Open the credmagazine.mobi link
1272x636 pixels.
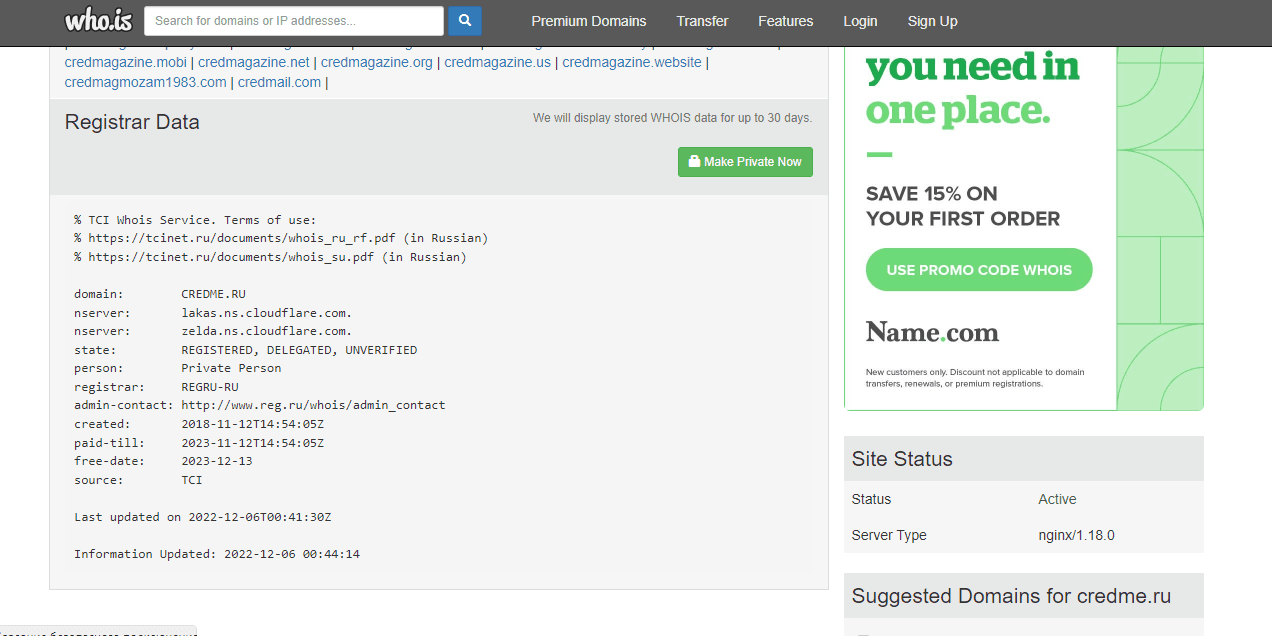pos(125,62)
